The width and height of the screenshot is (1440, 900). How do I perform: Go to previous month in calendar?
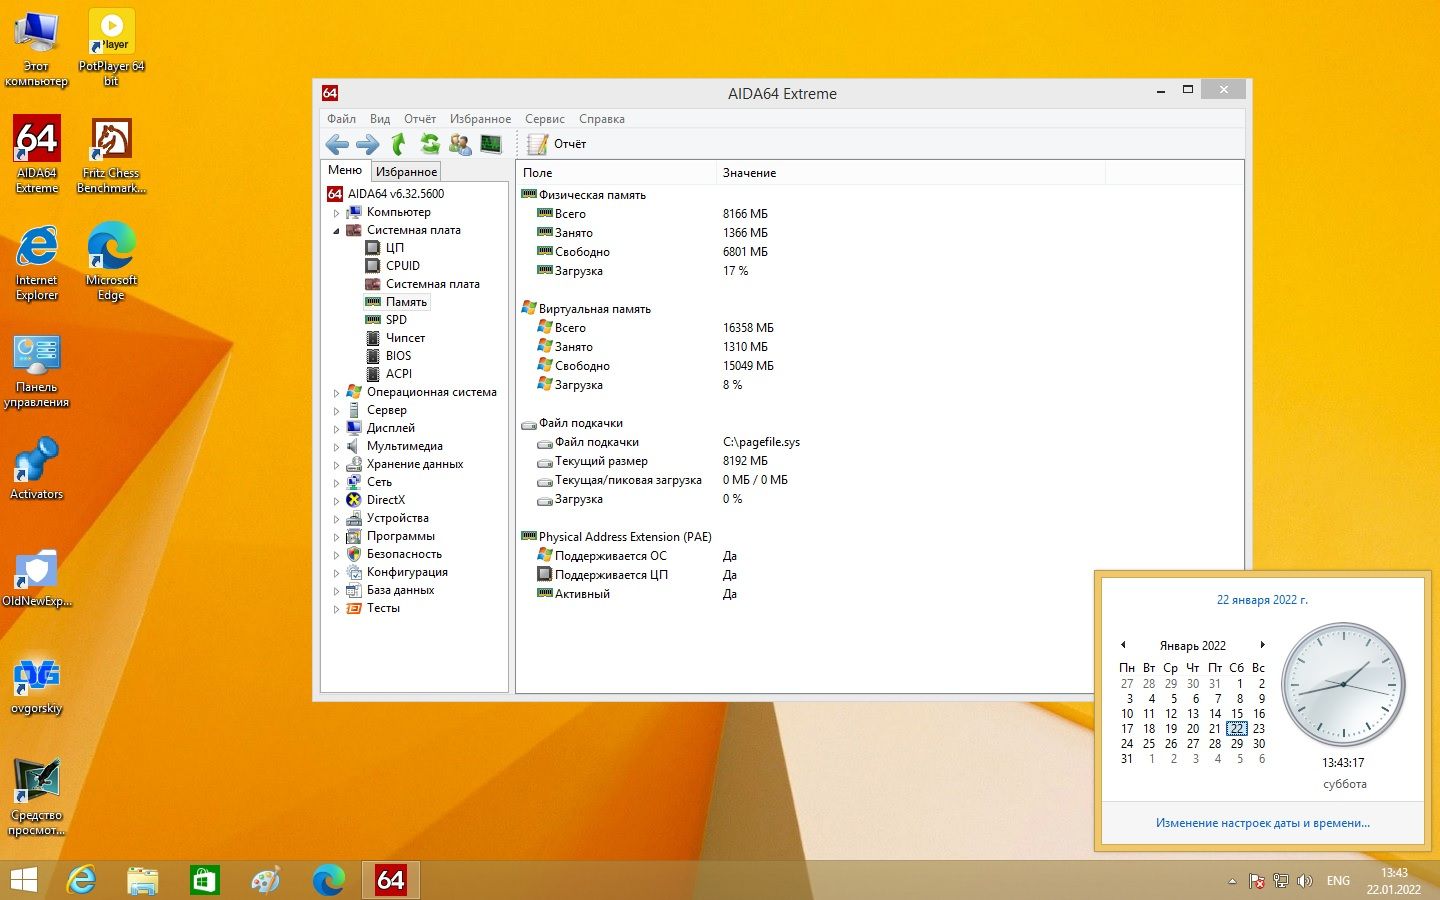tap(1123, 645)
